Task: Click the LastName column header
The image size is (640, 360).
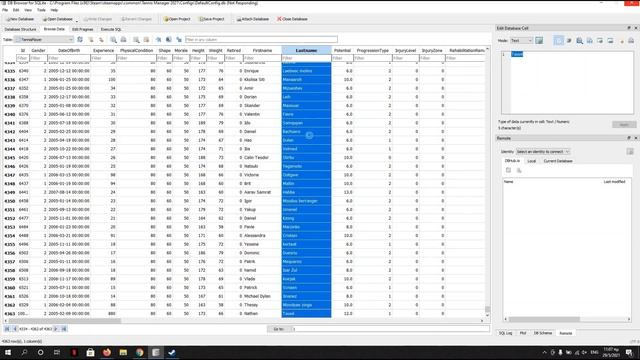Action: tap(306, 50)
